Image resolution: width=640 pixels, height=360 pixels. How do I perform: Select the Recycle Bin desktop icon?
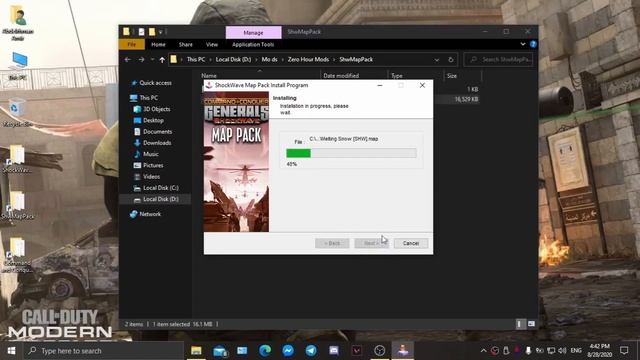[x=16, y=113]
